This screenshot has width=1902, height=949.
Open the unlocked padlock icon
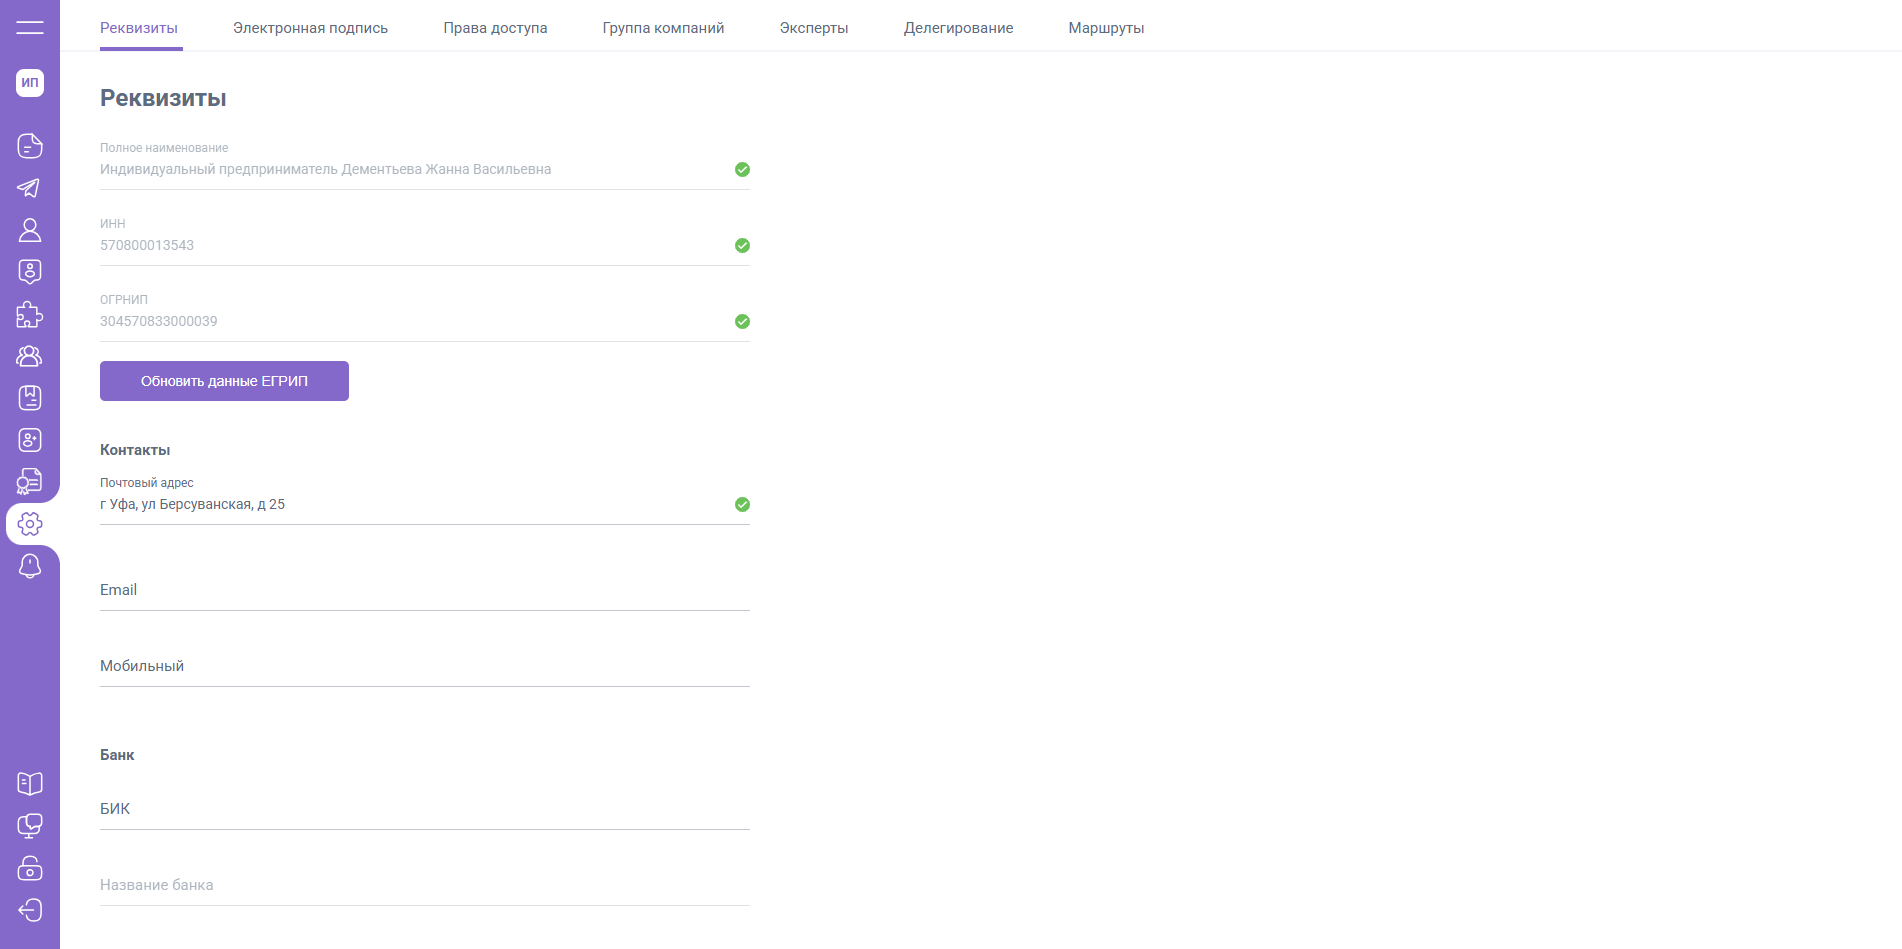30,868
